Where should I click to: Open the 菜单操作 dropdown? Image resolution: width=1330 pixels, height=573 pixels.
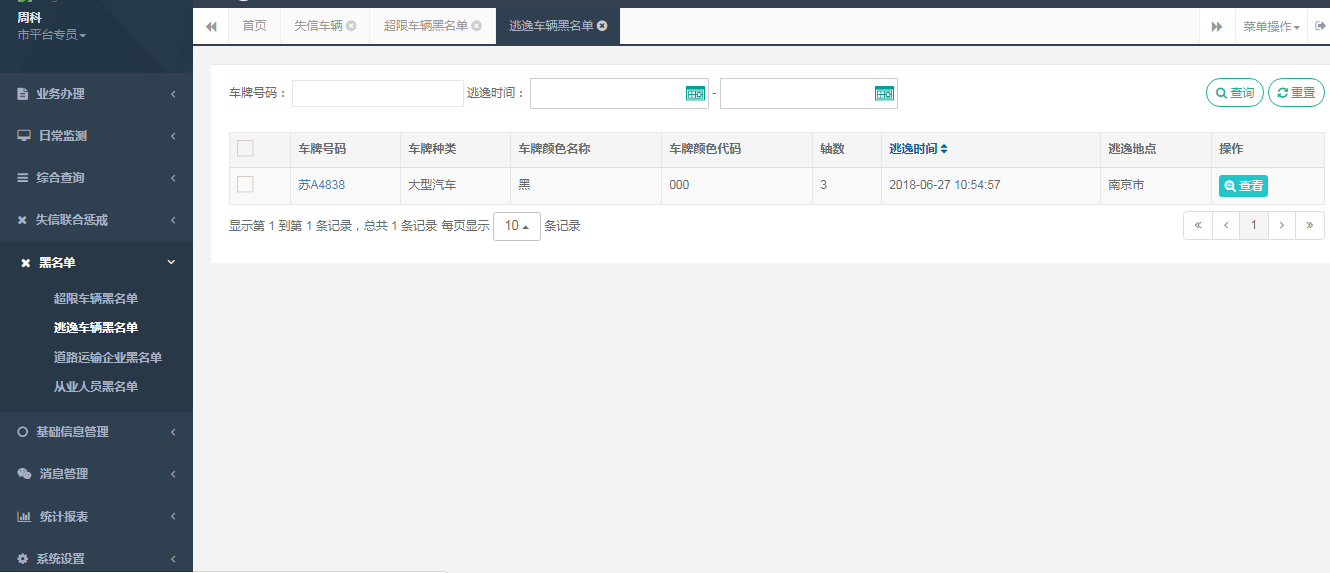click(x=1271, y=26)
